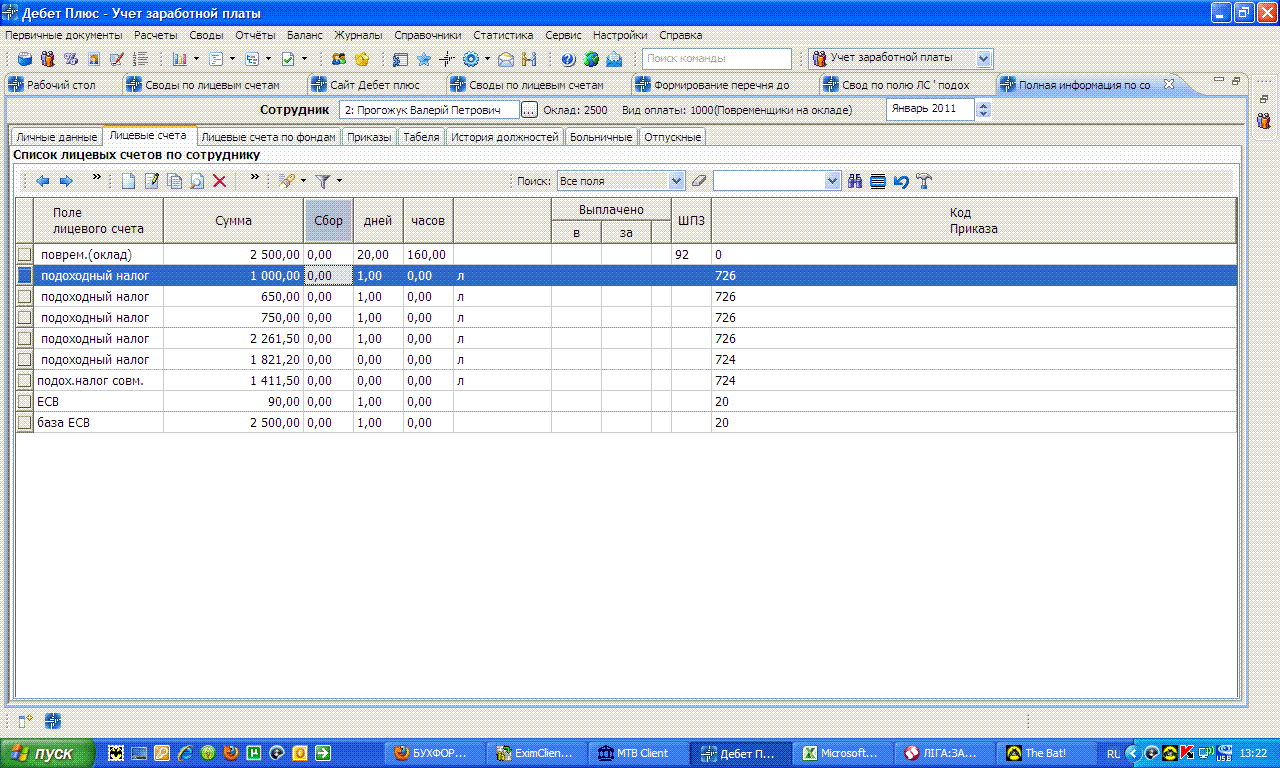Viewport: 1280px width, 768px height.
Task: Tick checkbox for подоходный налог 750,00 row
Action: coord(25,318)
